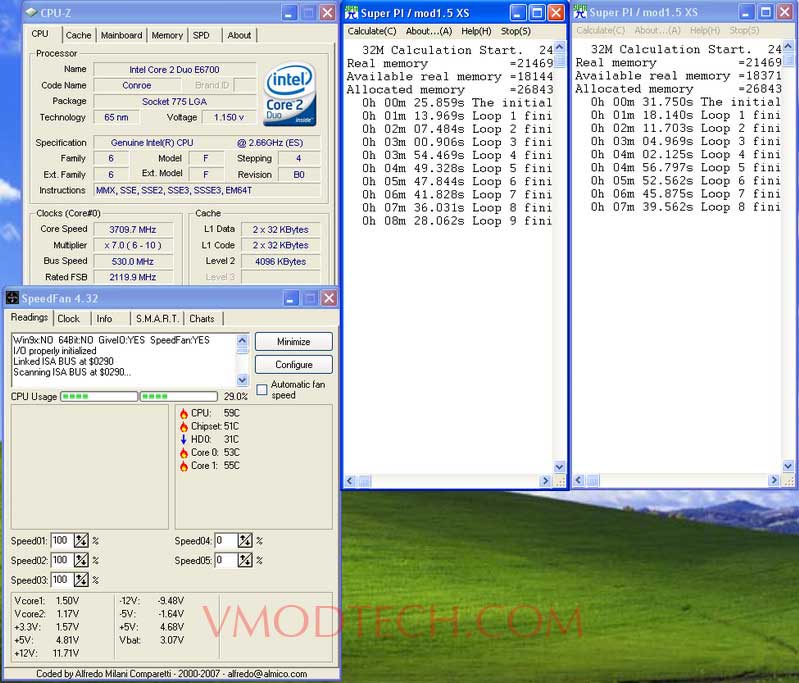Click the Speed03 stepper control

[x=81, y=580]
